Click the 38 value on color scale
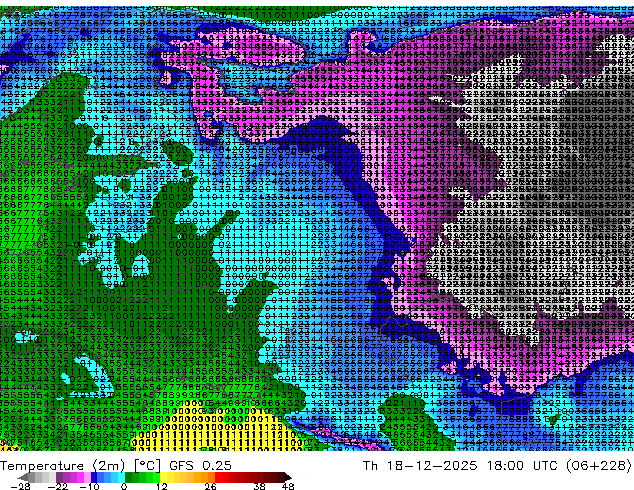 (260, 486)
